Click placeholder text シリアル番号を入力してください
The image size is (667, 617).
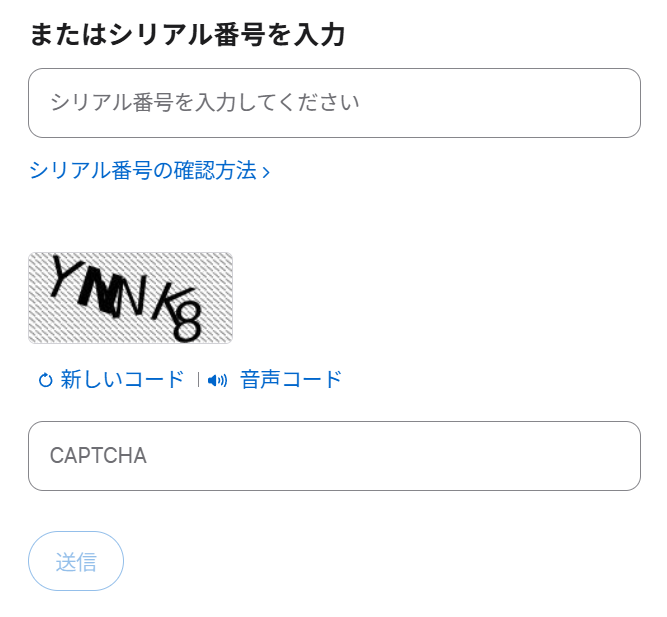[x=204, y=103]
